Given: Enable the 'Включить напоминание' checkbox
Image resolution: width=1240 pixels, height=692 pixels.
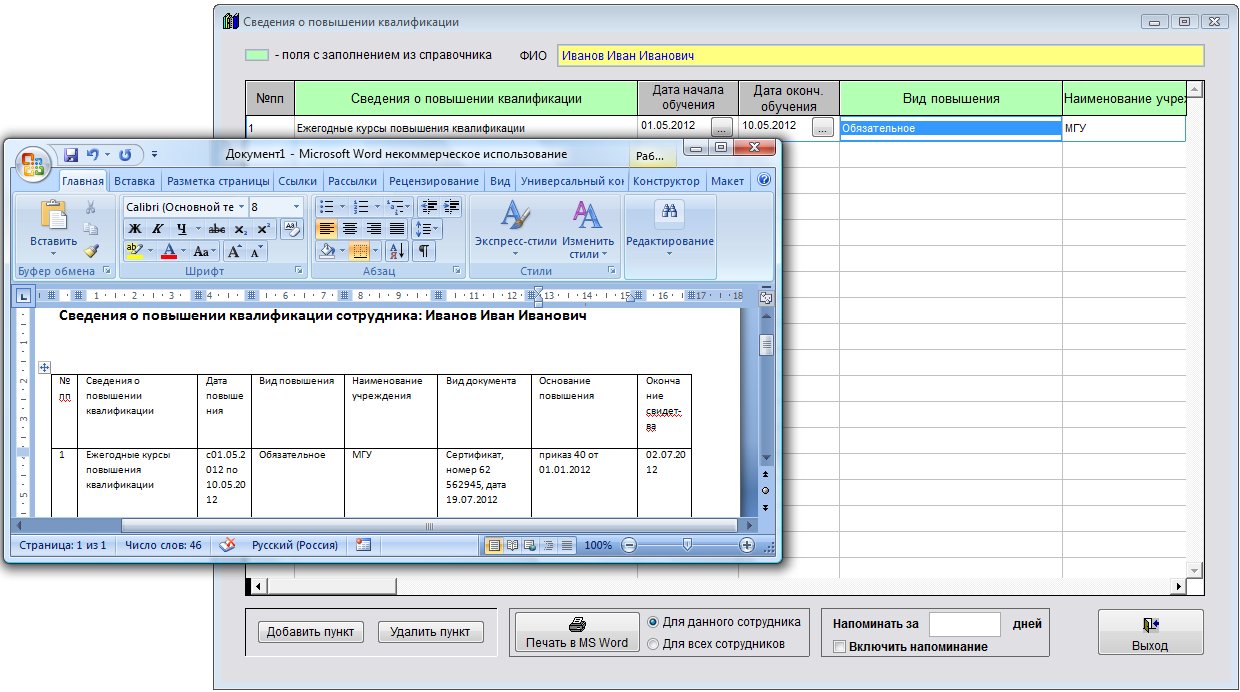Looking at the screenshot, I should pyautogui.click(x=840, y=647).
